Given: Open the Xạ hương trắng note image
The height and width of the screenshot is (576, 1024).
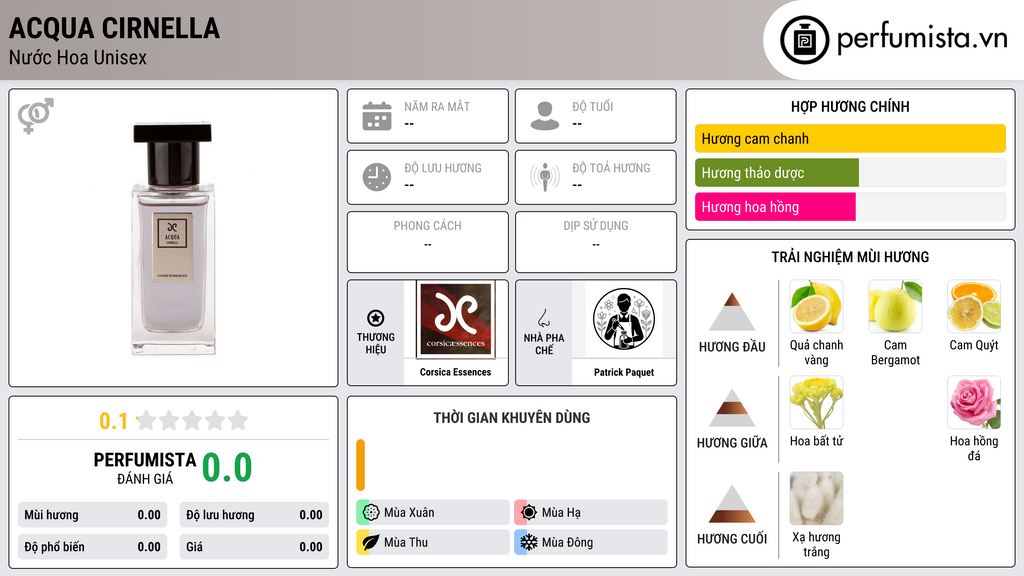Looking at the screenshot, I should click(816, 498).
